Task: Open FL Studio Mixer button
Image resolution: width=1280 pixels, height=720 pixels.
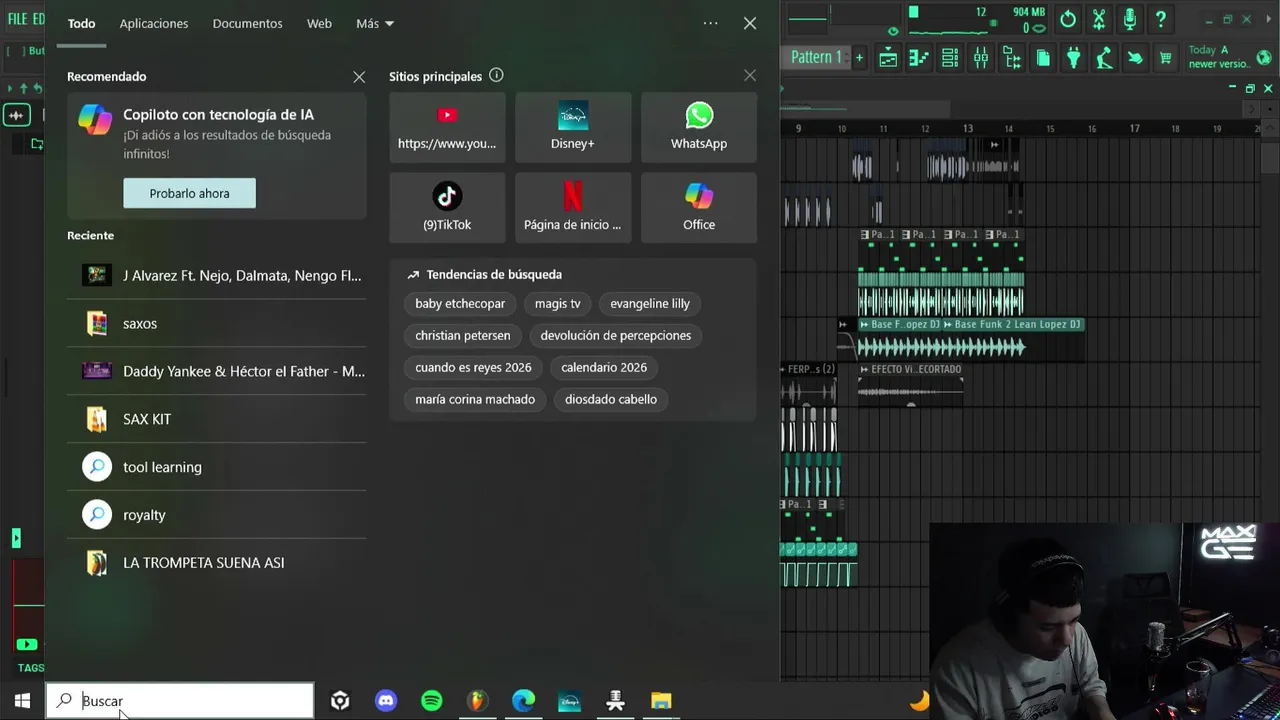Action: pos(981,58)
